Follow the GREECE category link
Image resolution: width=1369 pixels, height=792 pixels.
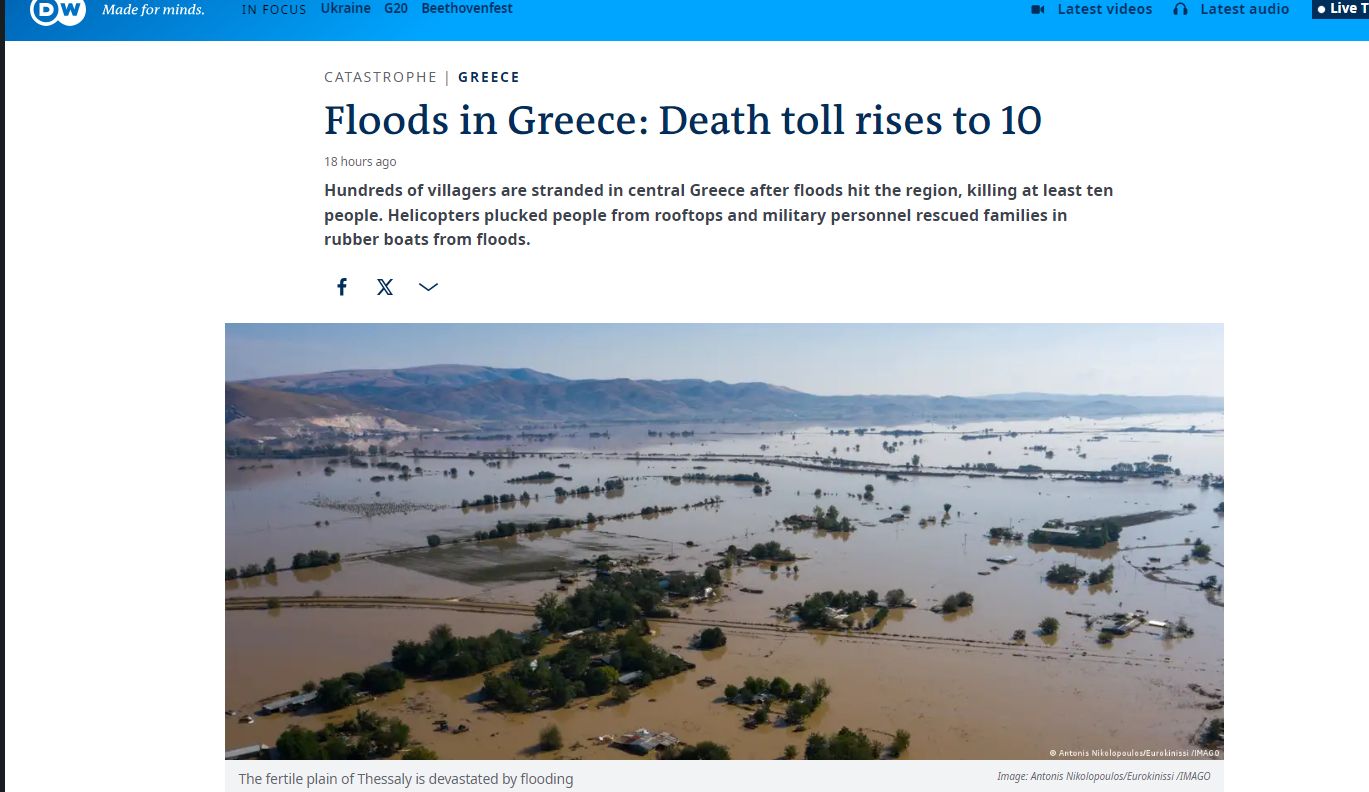pos(488,76)
